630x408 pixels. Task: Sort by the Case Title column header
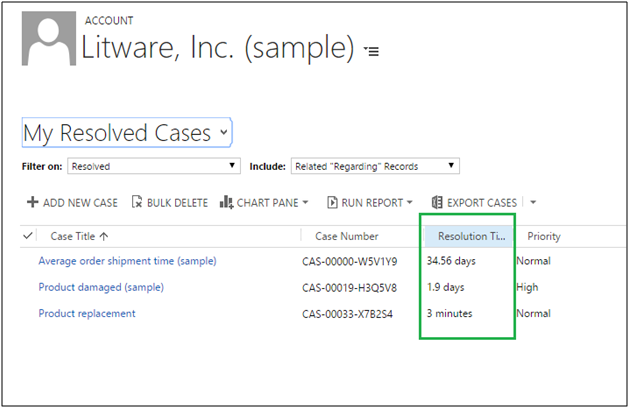(73, 236)
